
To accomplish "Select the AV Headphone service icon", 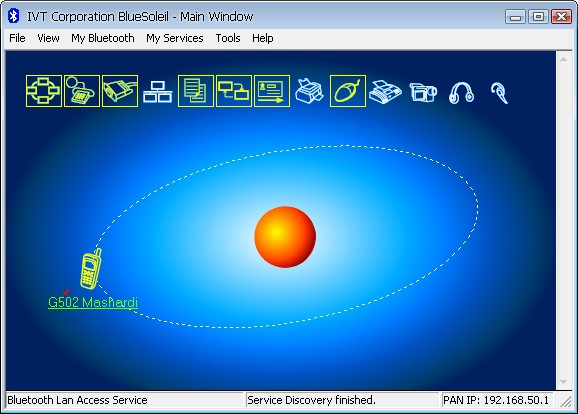I will 461,93.
